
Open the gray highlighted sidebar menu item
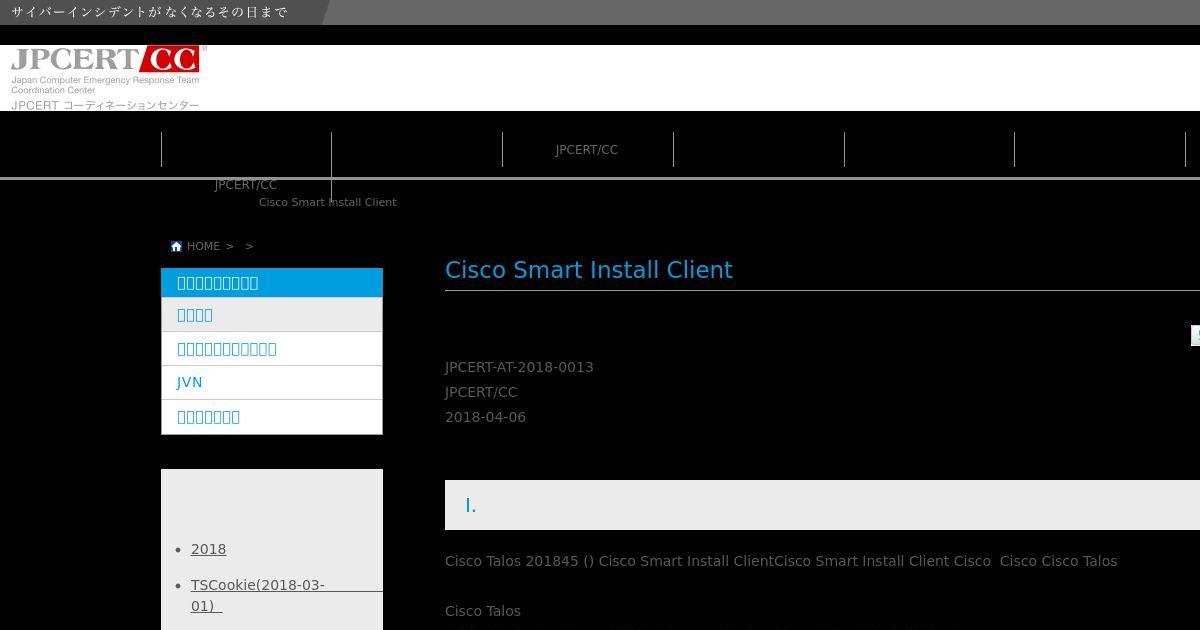(272, 315)
